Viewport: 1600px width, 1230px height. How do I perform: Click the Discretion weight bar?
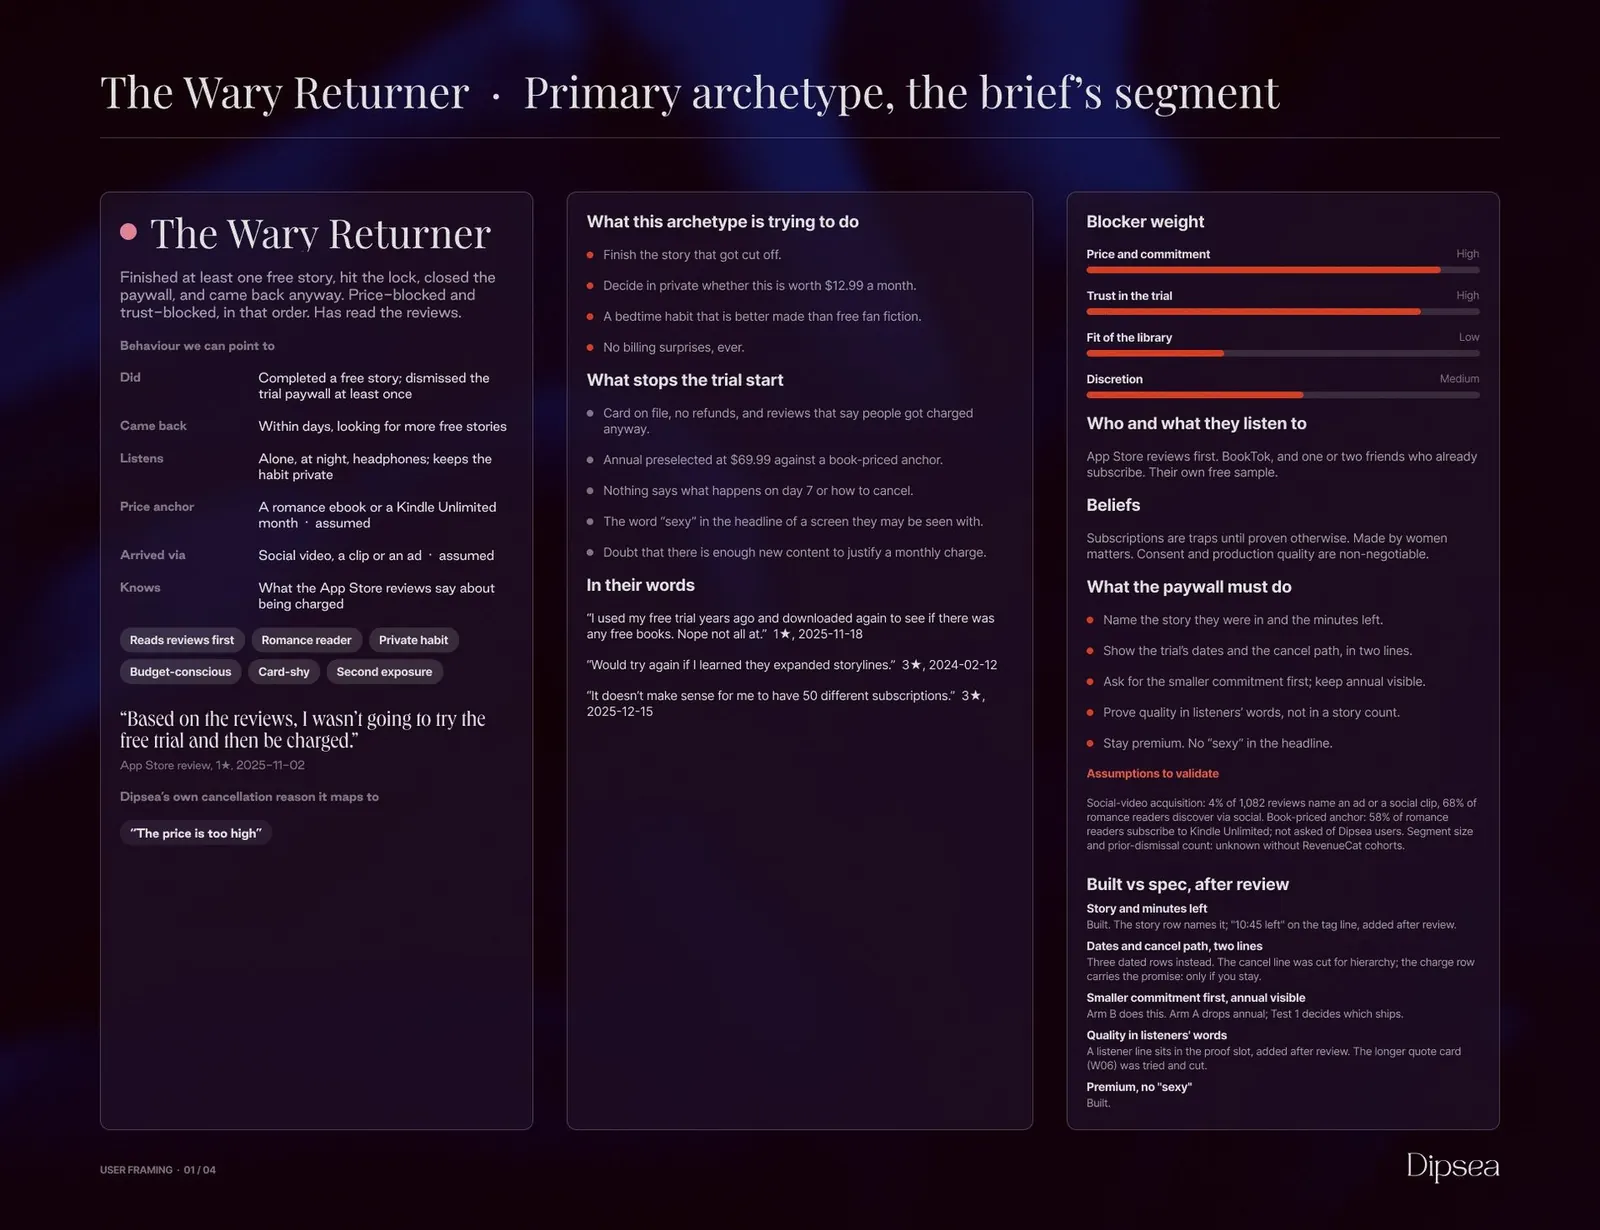pos(1283,395)
